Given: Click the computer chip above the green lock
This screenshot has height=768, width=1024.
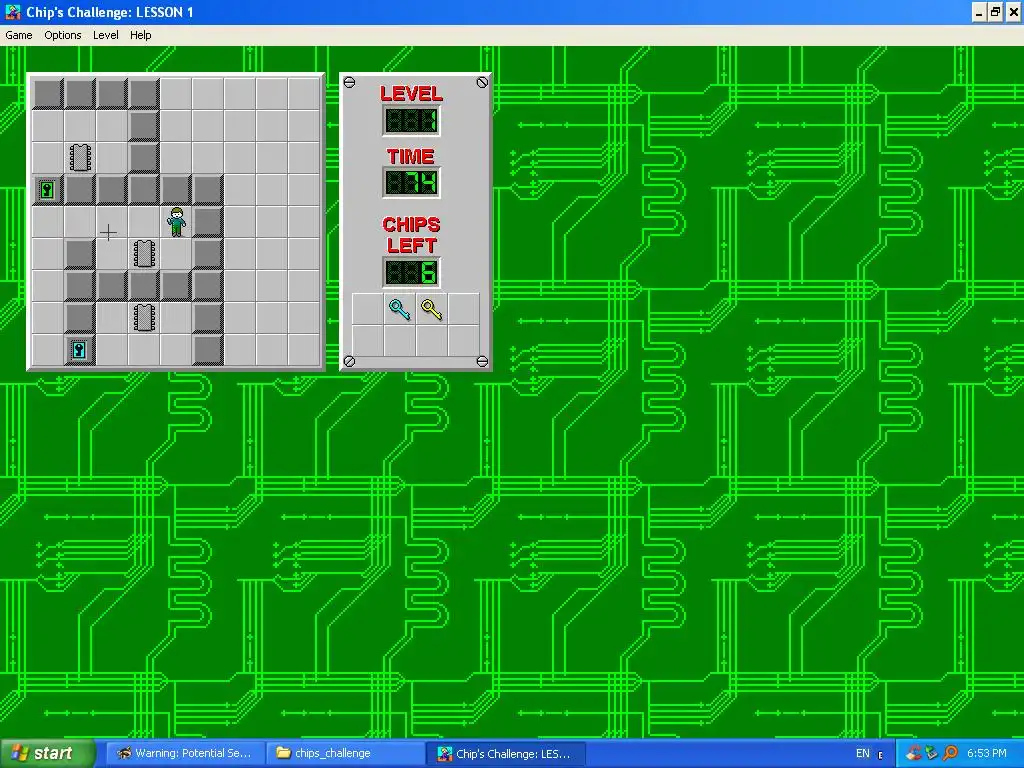Looking at the screenshot, I should click(x=80, y=158).
